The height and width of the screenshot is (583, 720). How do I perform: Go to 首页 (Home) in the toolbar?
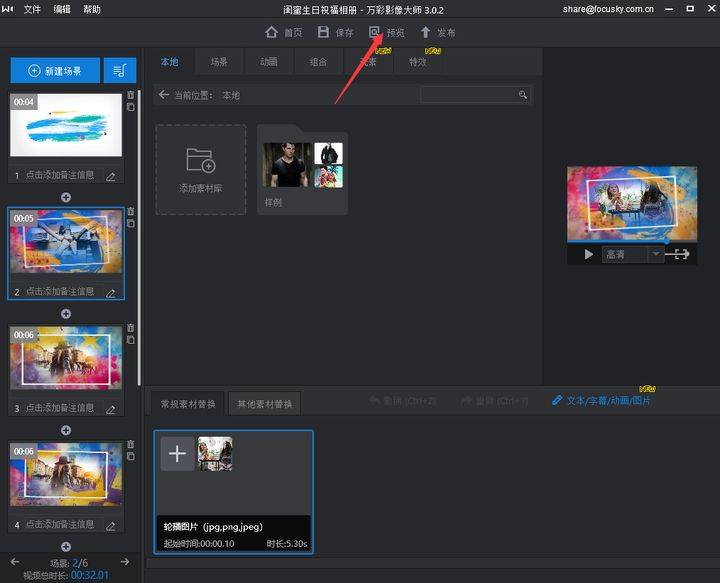tap(271, 33)
